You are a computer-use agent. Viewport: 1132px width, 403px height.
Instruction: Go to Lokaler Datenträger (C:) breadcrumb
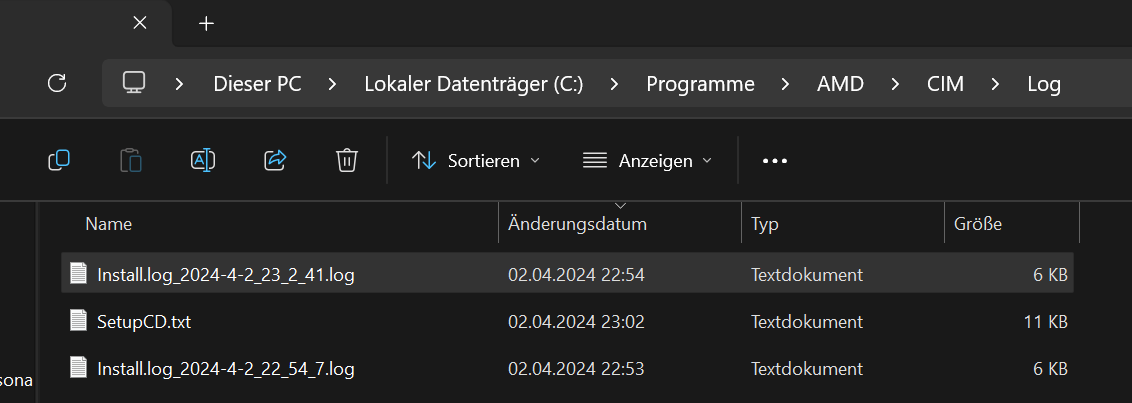(x=473, y=84)
